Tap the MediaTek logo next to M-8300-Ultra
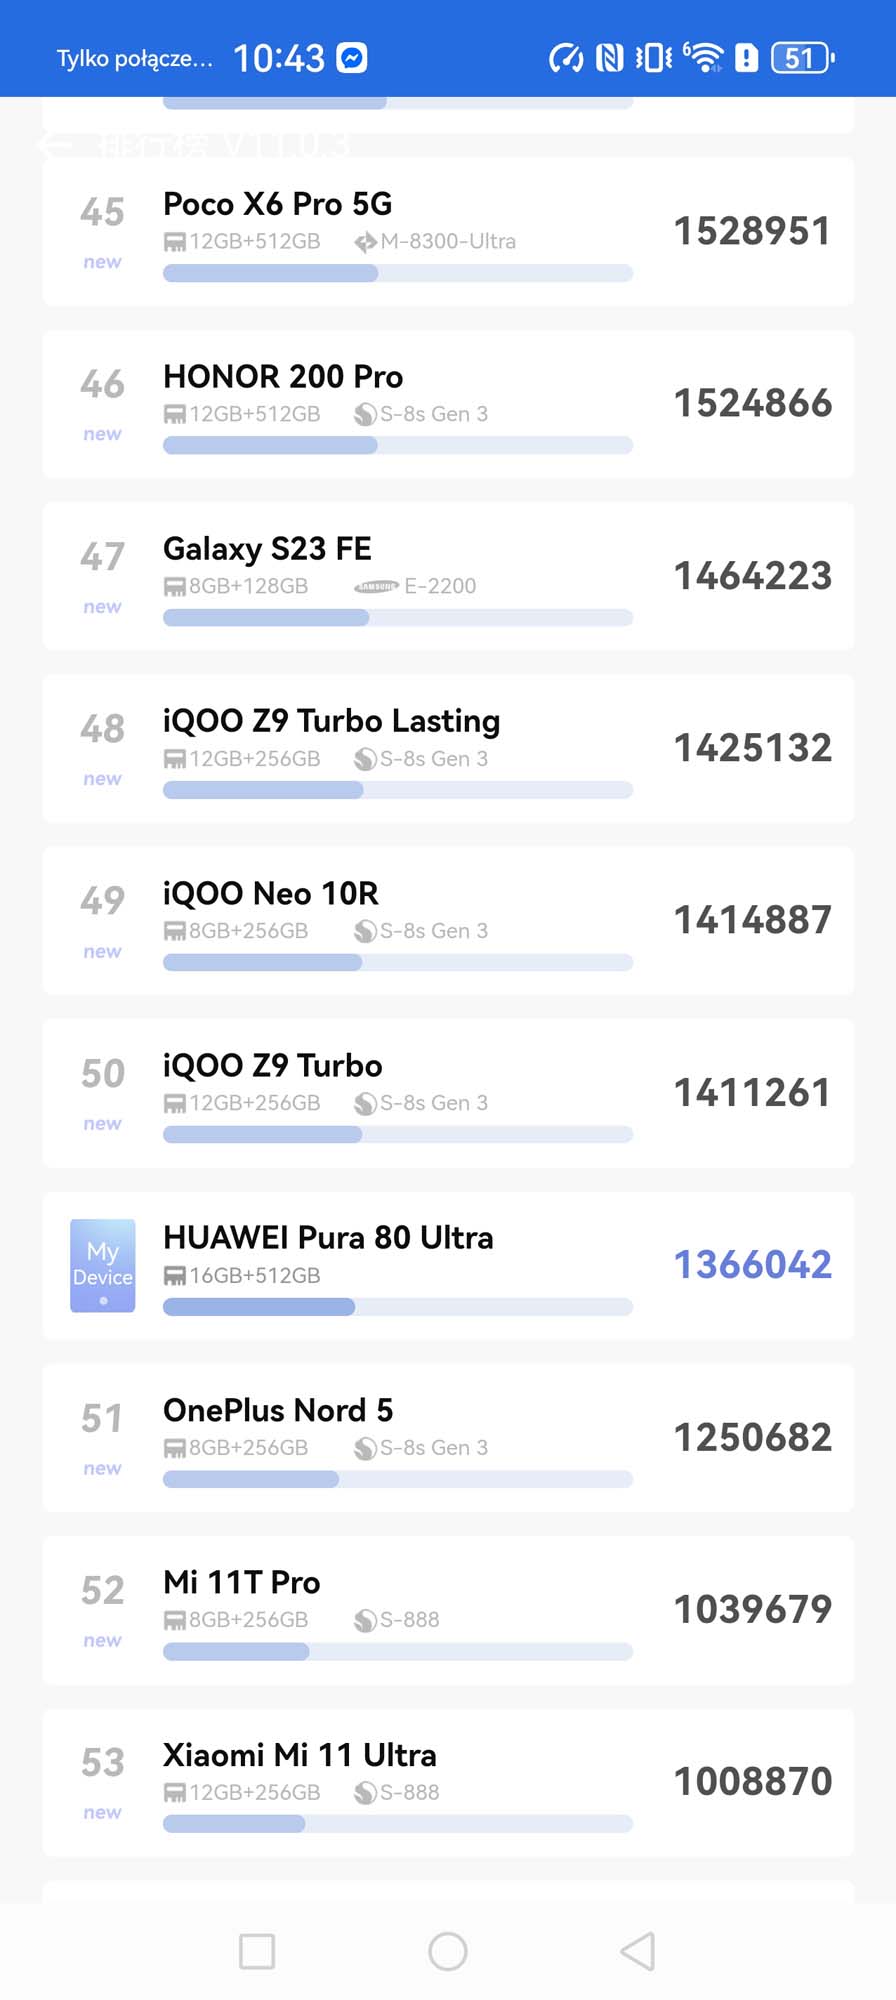Screen dimensions: 896x2000 tap(366, 242)
